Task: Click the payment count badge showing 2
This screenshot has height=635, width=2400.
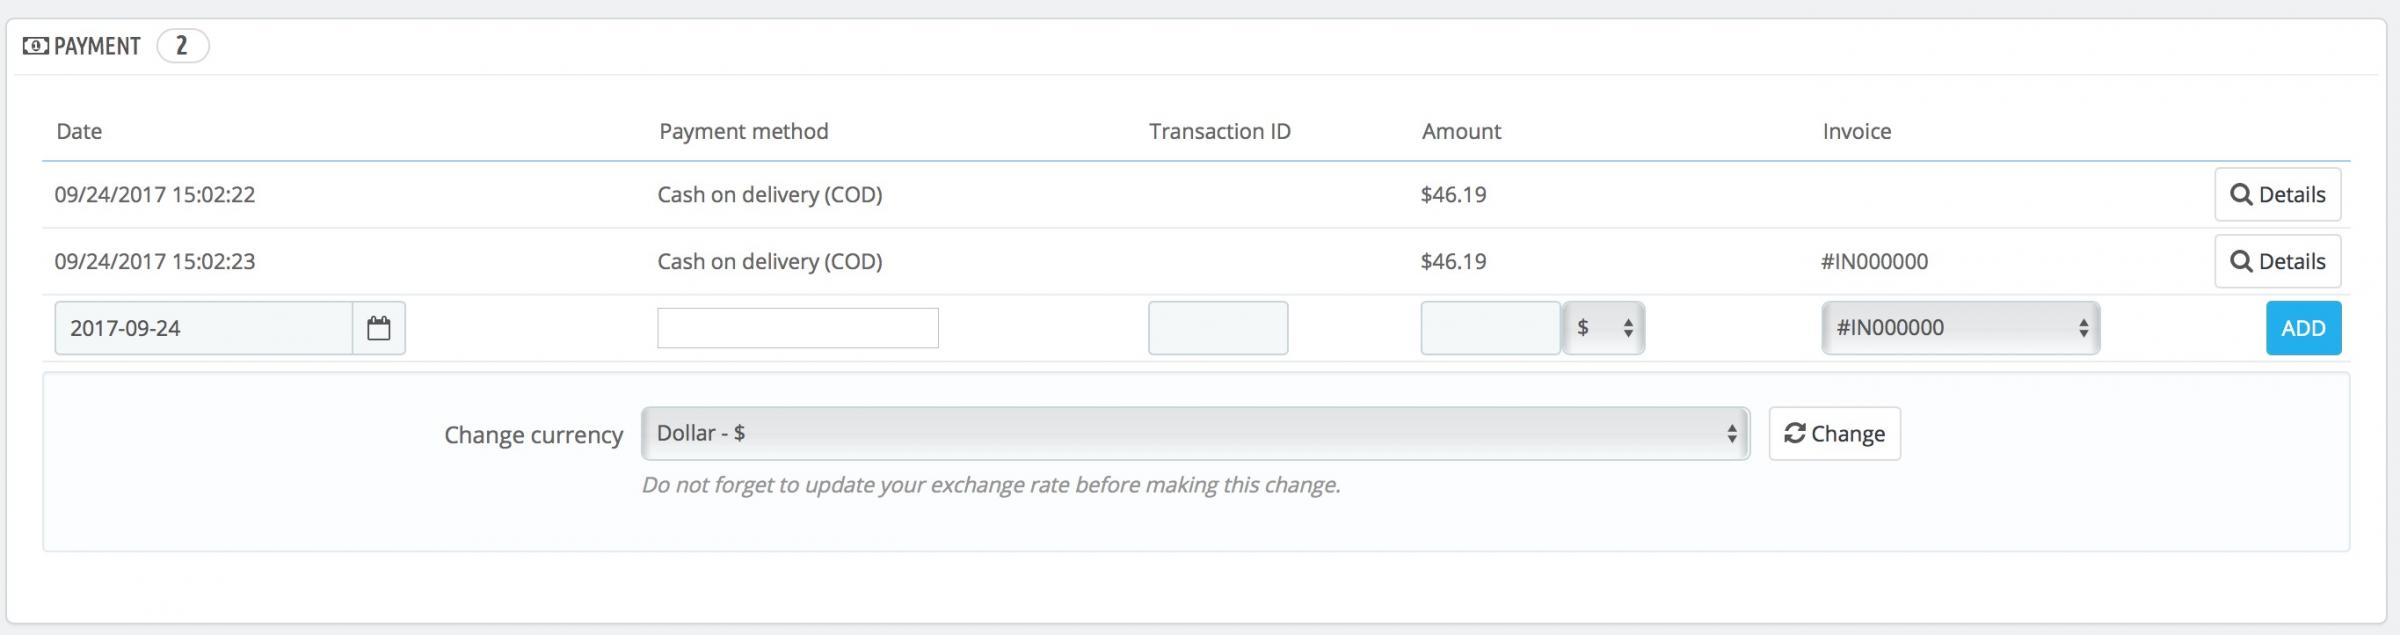Action: coord(182,46)
